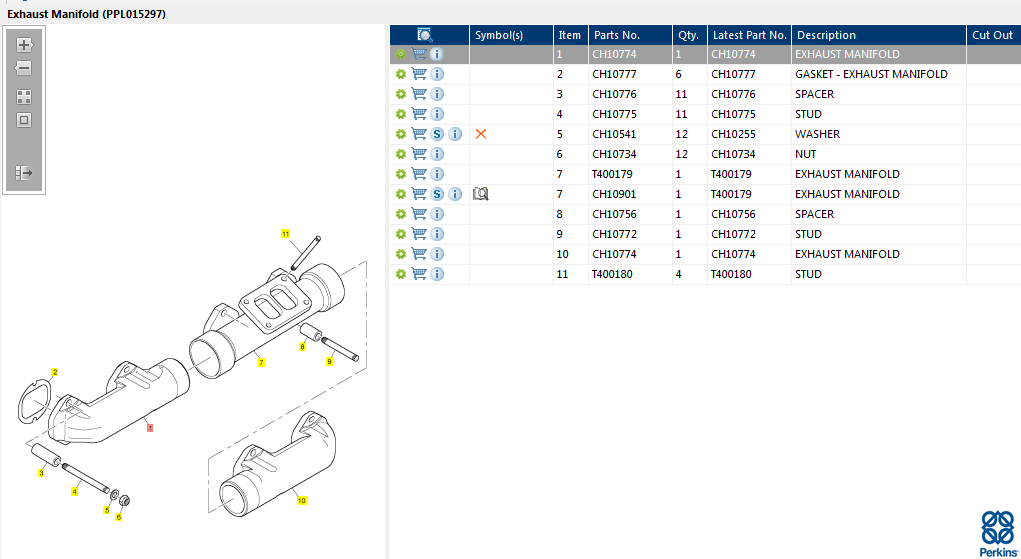
Task: Open gear icon for T400179 manifold row
Action: coord(401,174)
